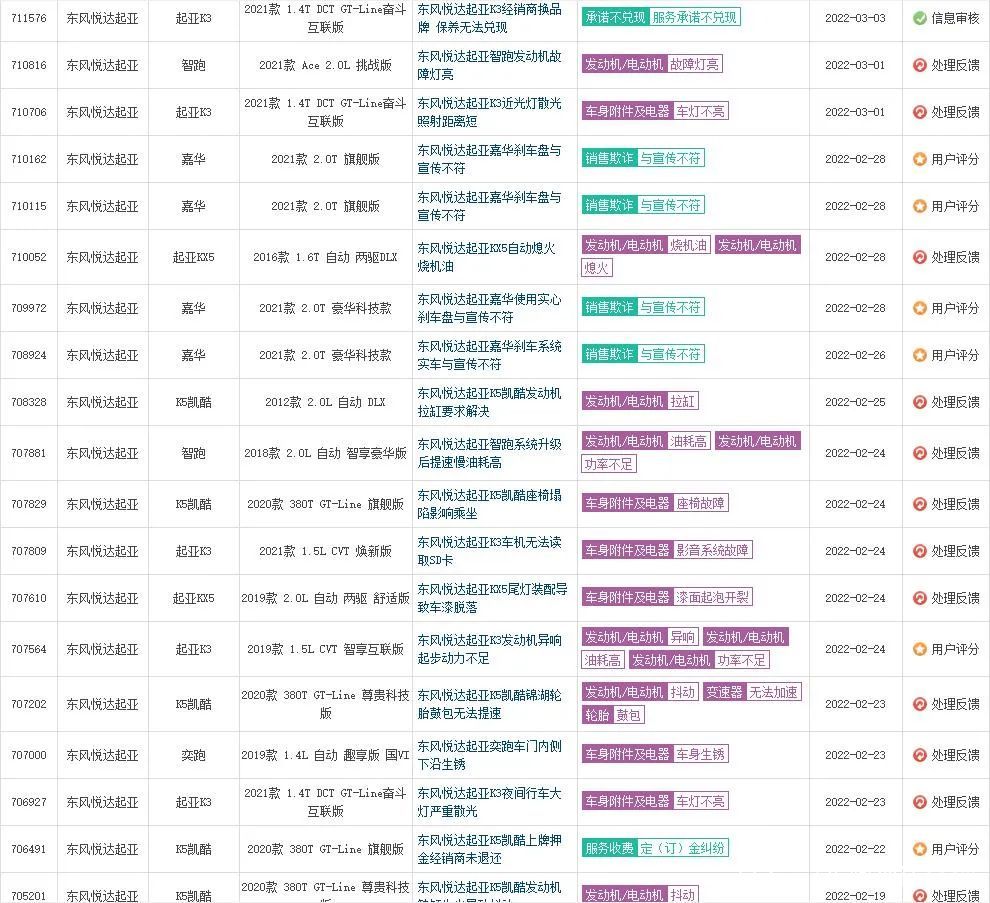Click the 异响 tag in row 707564
The height and width of the screenshot is (903, 990).
(682, 637)
